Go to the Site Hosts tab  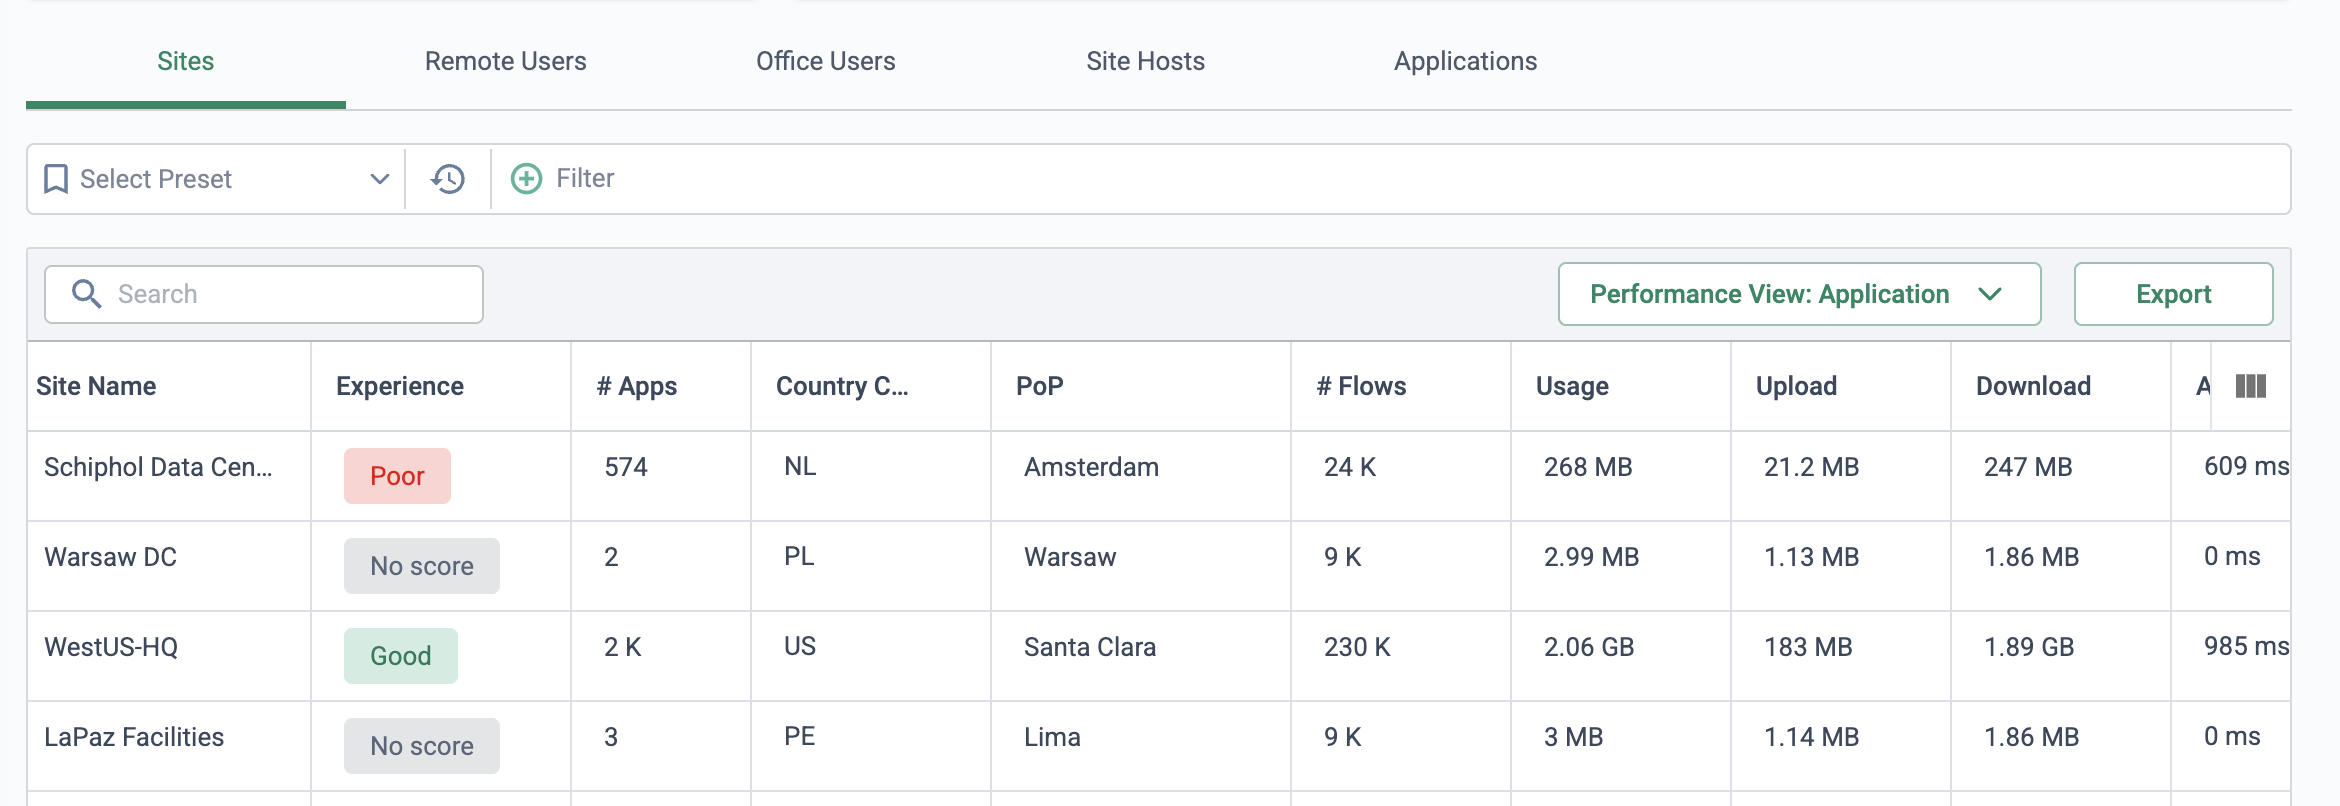1146,62
